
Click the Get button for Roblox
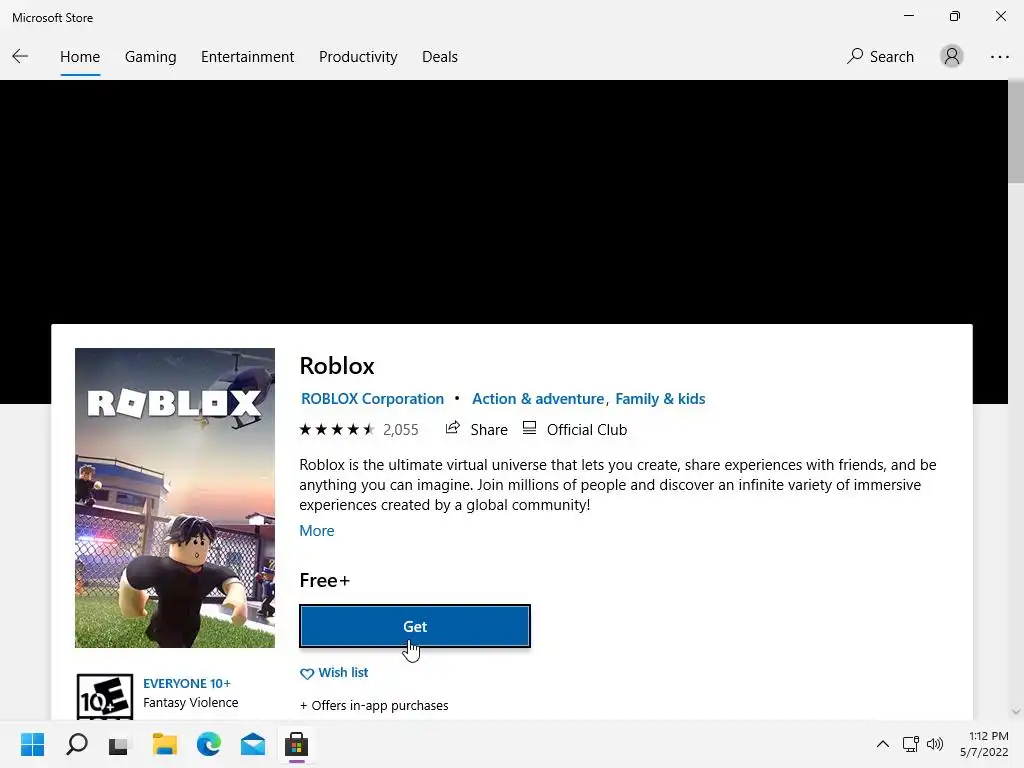pos(415,626)
